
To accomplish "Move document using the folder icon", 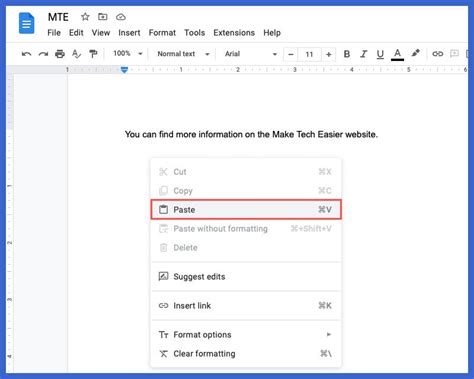I will (103, 17).
